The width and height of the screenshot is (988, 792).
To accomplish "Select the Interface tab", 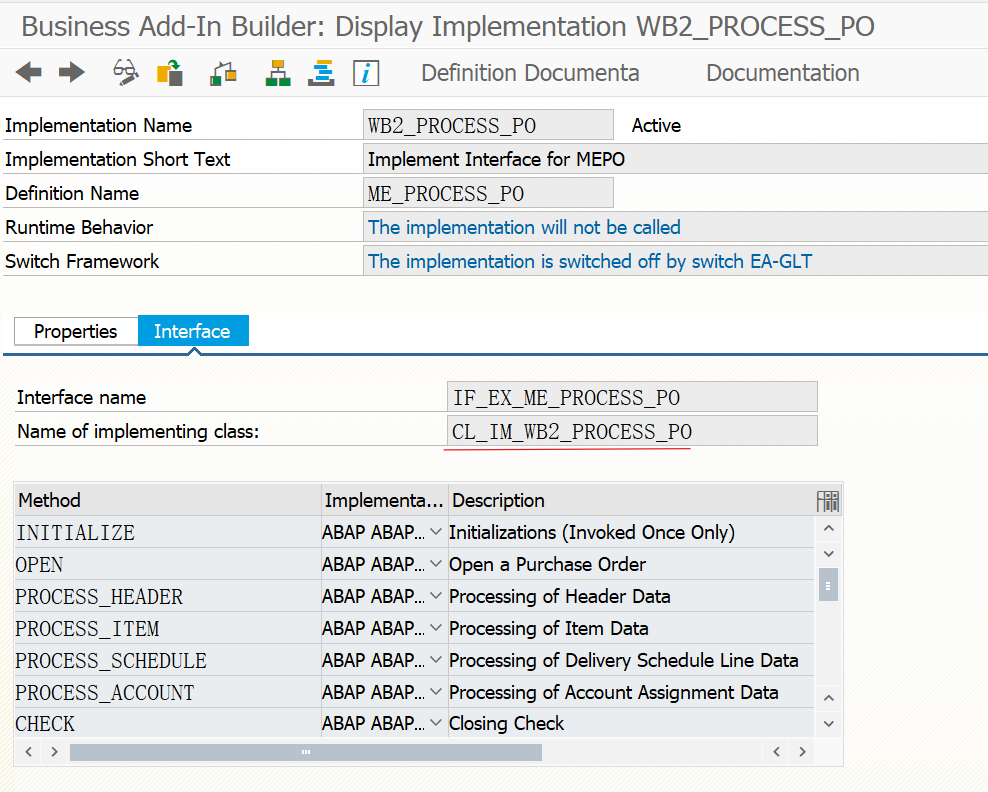I will tap(192, 331).
